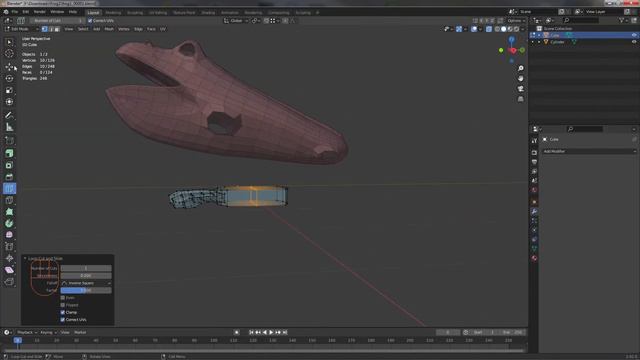Select the Measure tool
The height and width of the screenshot is (360, 640).
[x=9, y=127]
